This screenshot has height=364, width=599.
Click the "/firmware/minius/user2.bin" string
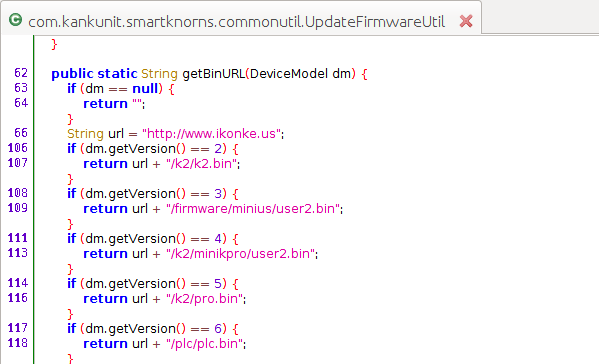tap(253, 209)
